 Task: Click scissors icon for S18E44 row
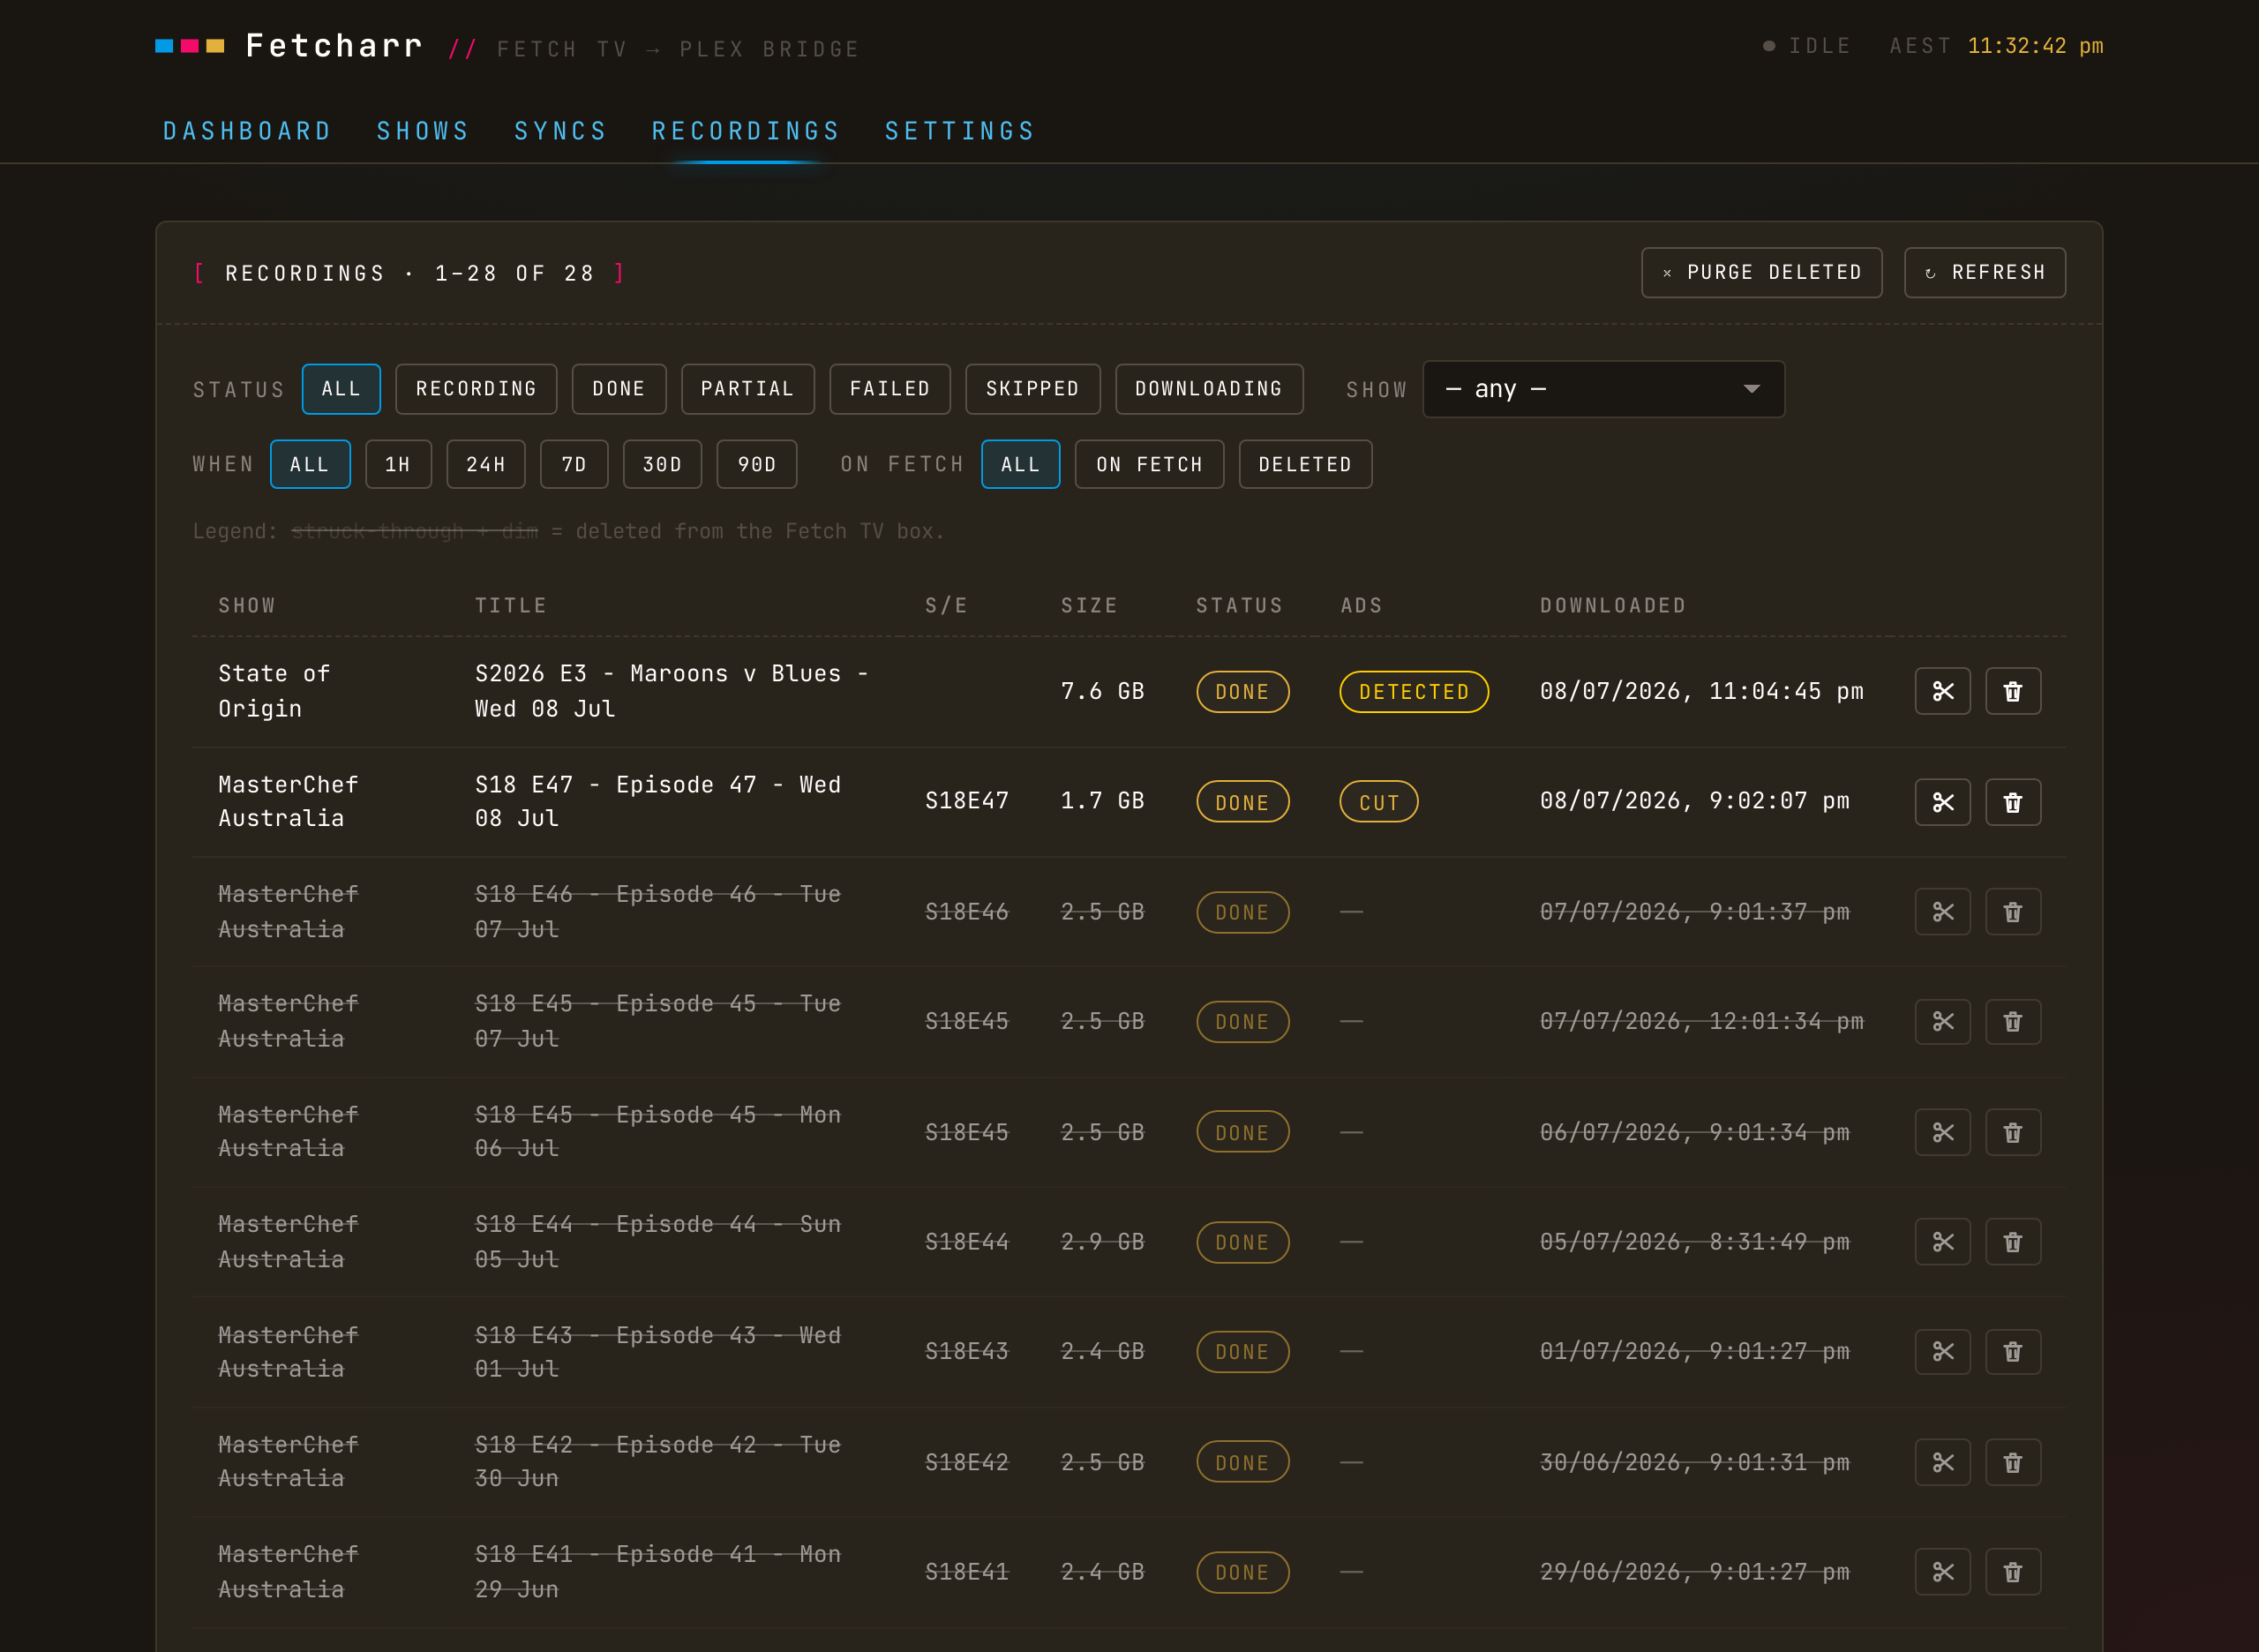(1942, 1242)
